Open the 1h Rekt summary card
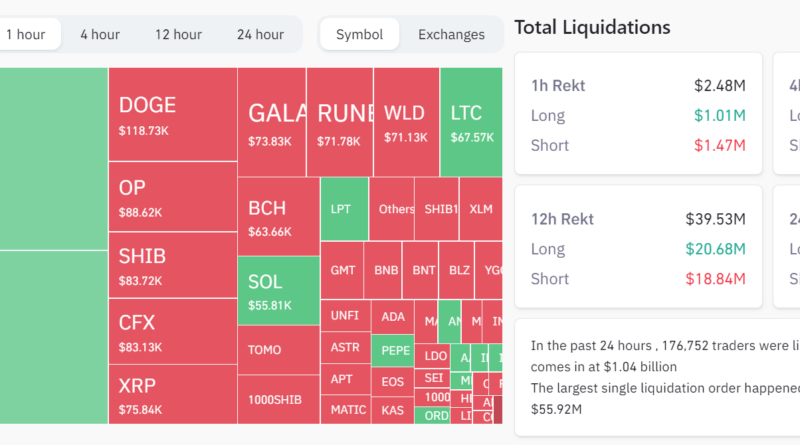Screen dimensions: 800x445 tap(637, 114)
